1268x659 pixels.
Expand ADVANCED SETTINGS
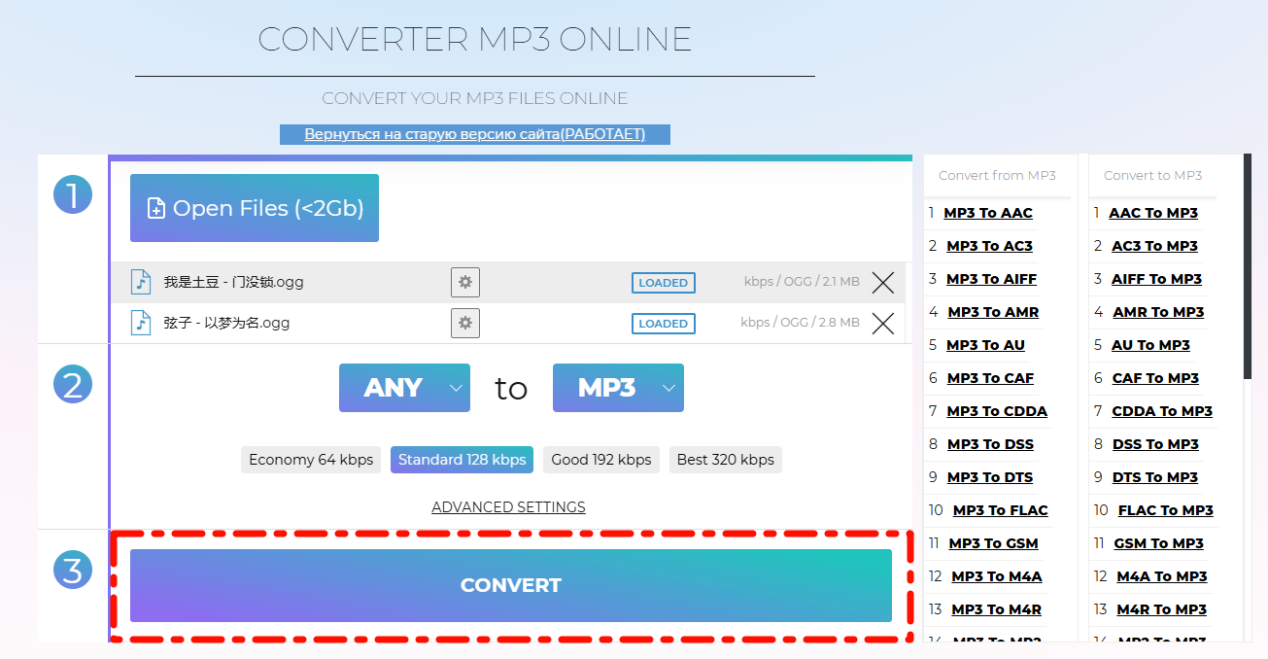509,507
